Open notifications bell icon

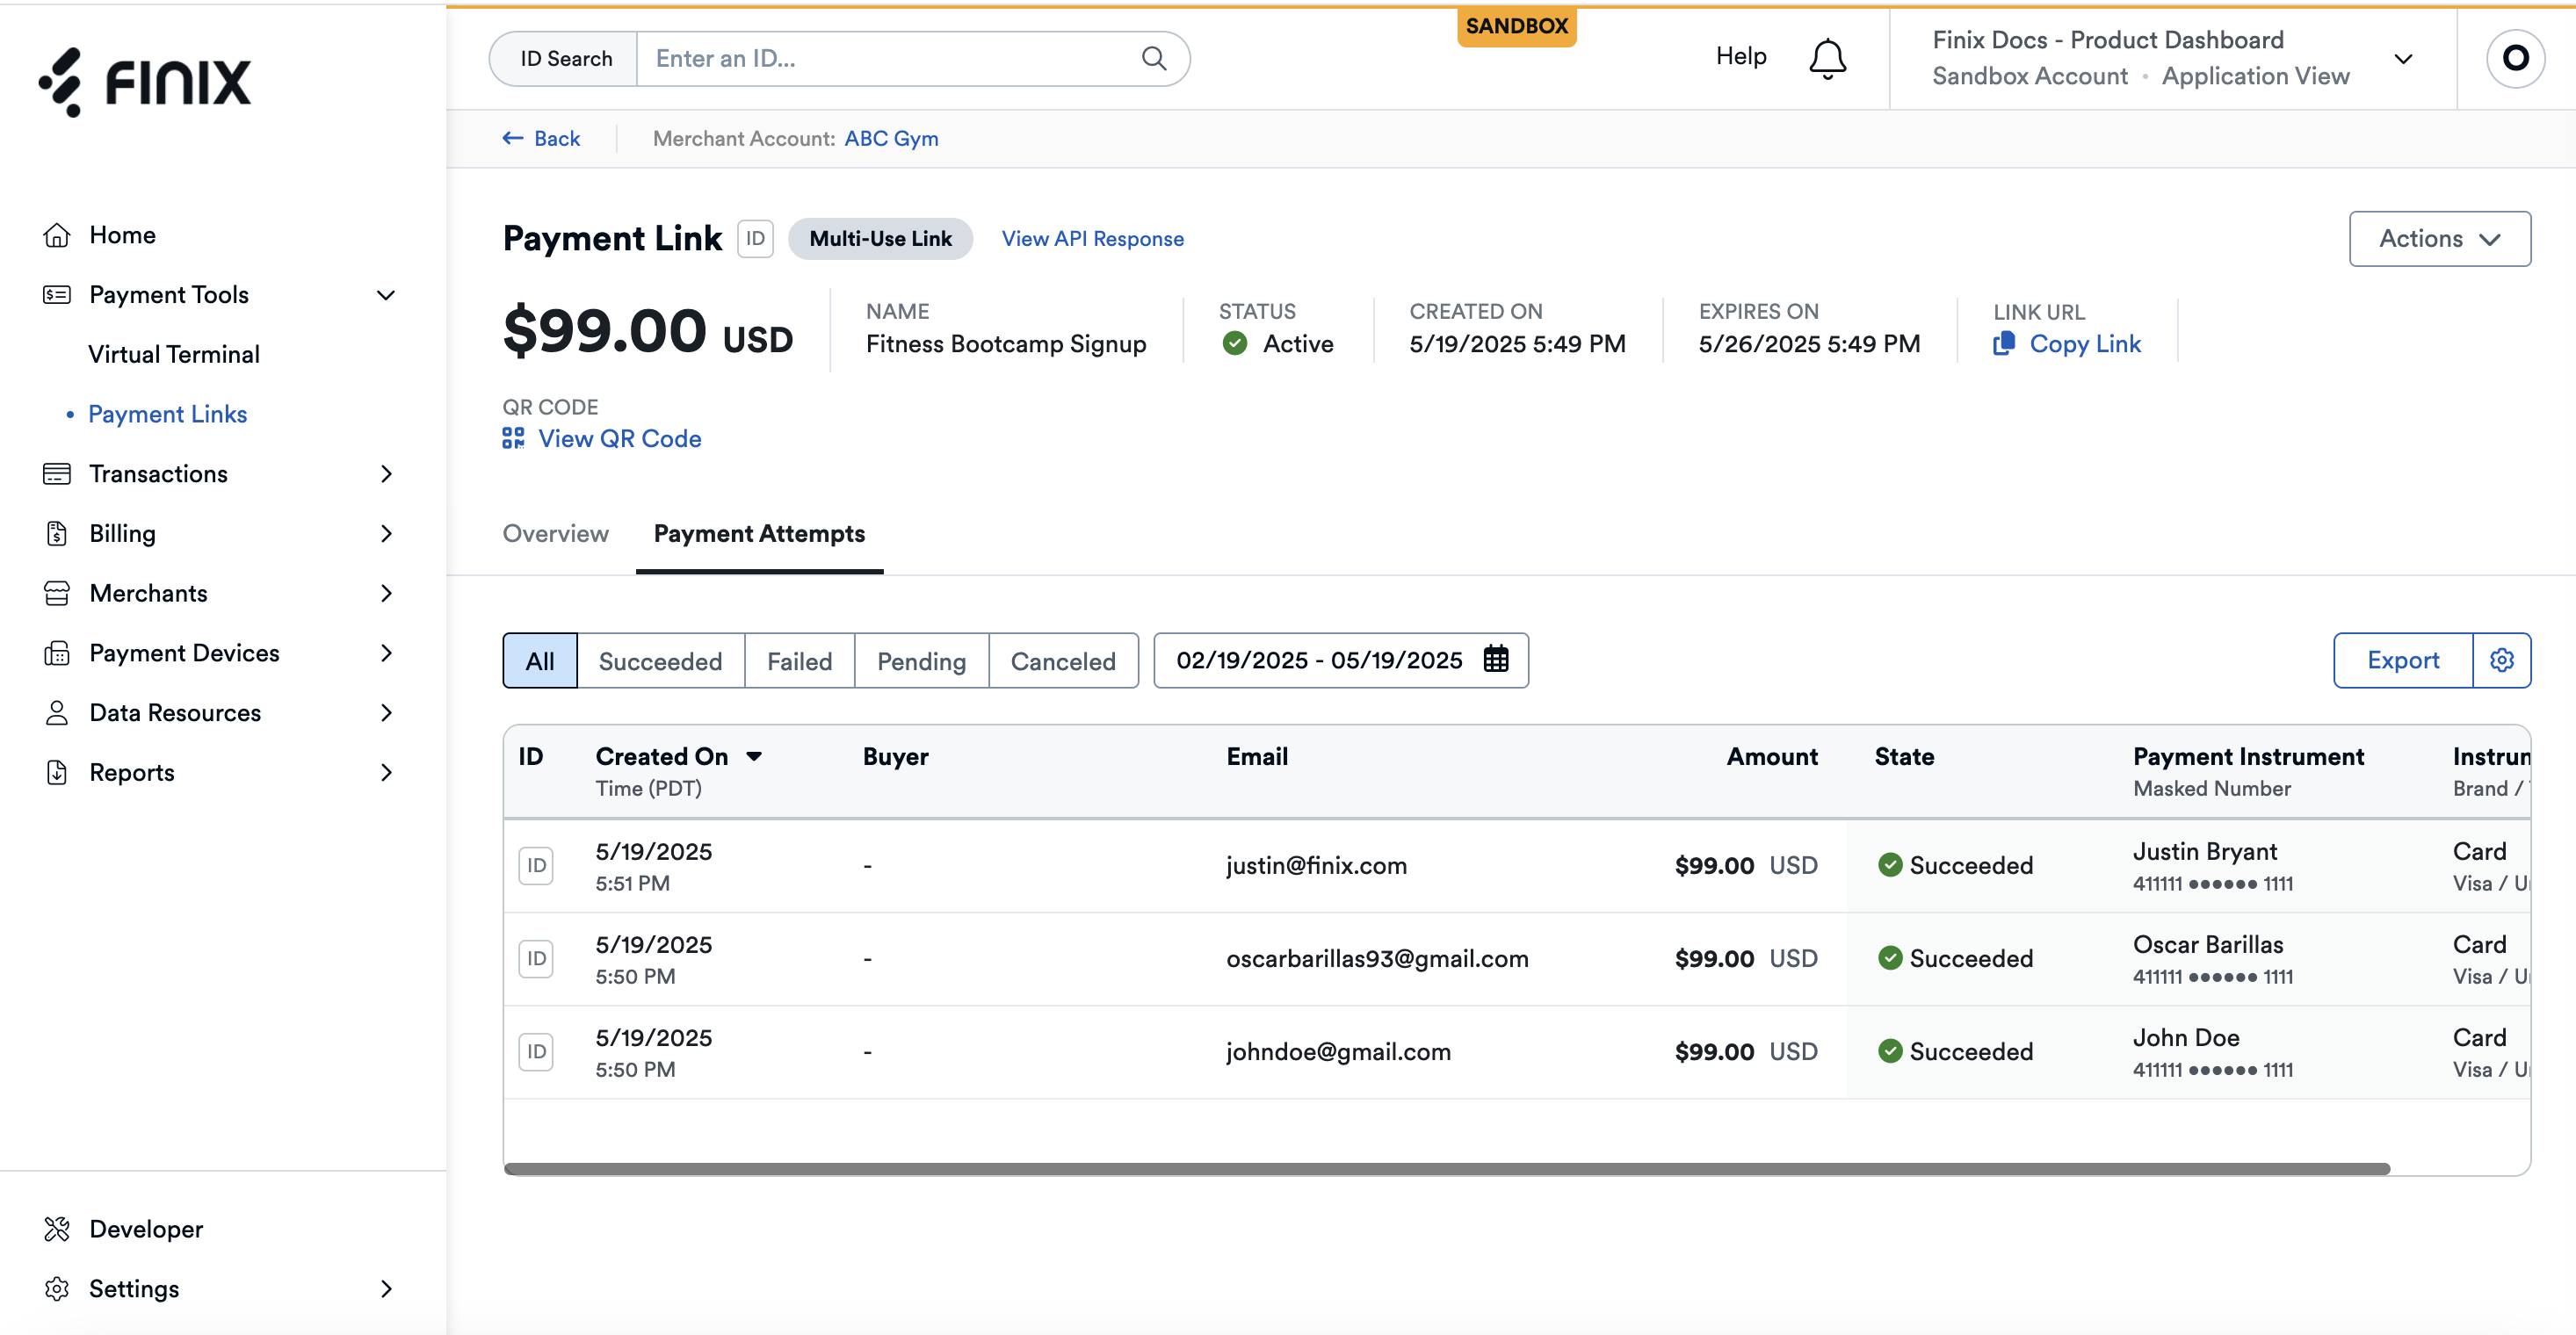click(x=1827, y=58)
